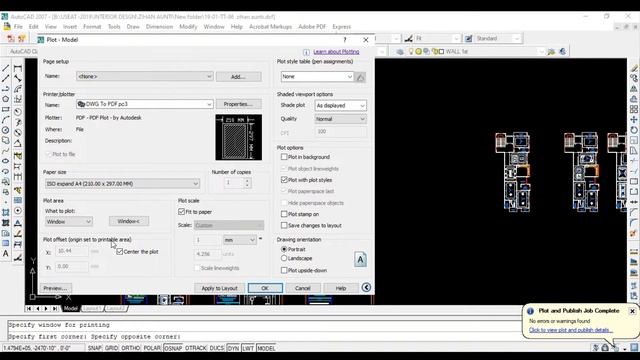Collapse the Plot dialog with round arrow
This screenshot has height=360, width=640.
pyautogui.click(x=366, y=288)
